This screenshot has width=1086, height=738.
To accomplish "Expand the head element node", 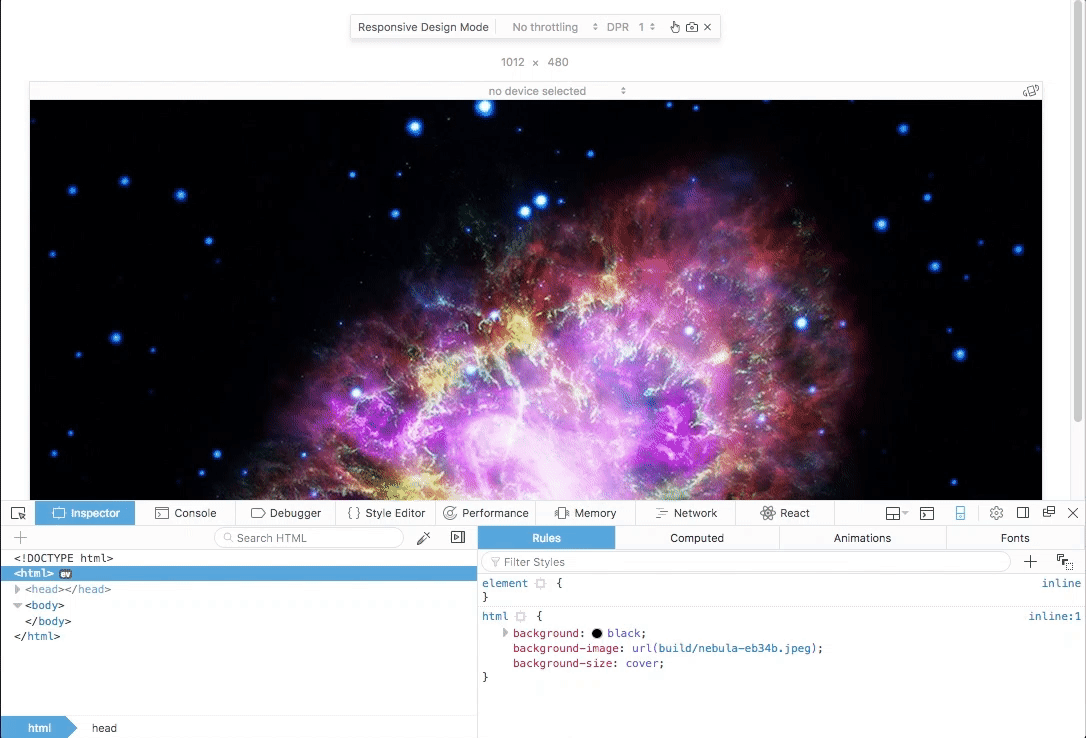I will tap(17, 589).
